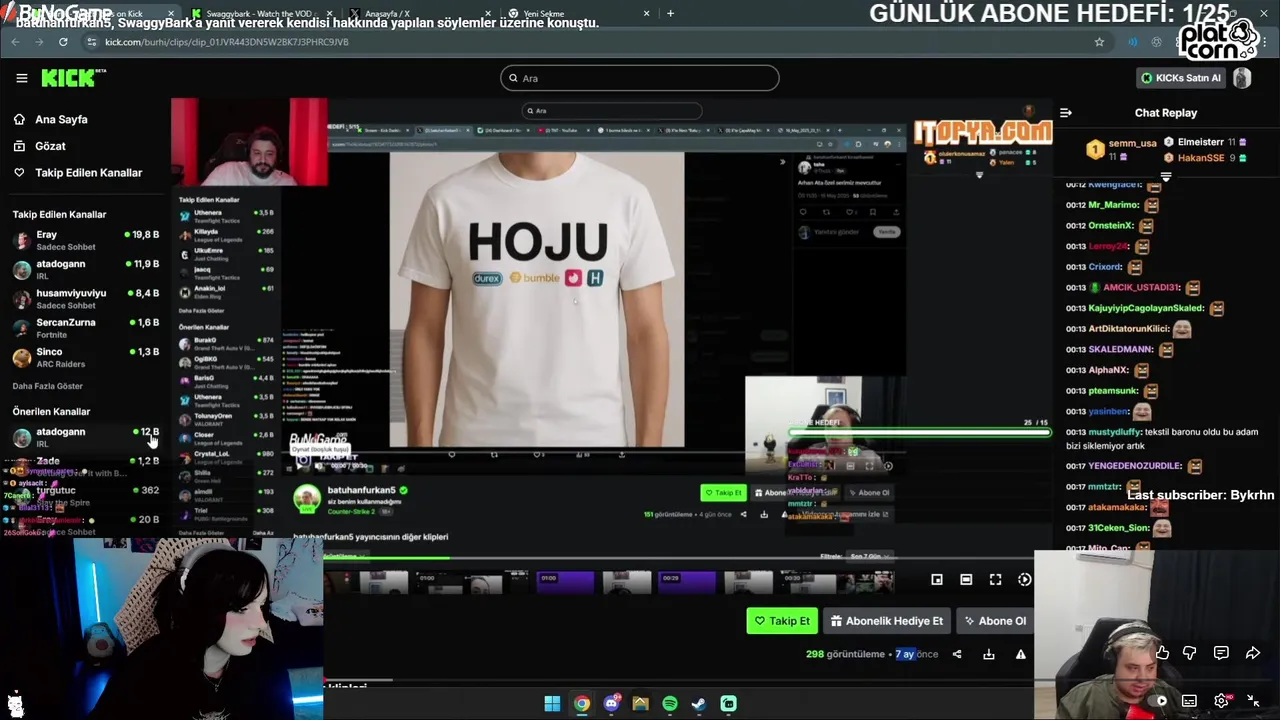The image size is (1280, 720).
Task: Click the browser back arrow
Action: (x=15, y=42)
